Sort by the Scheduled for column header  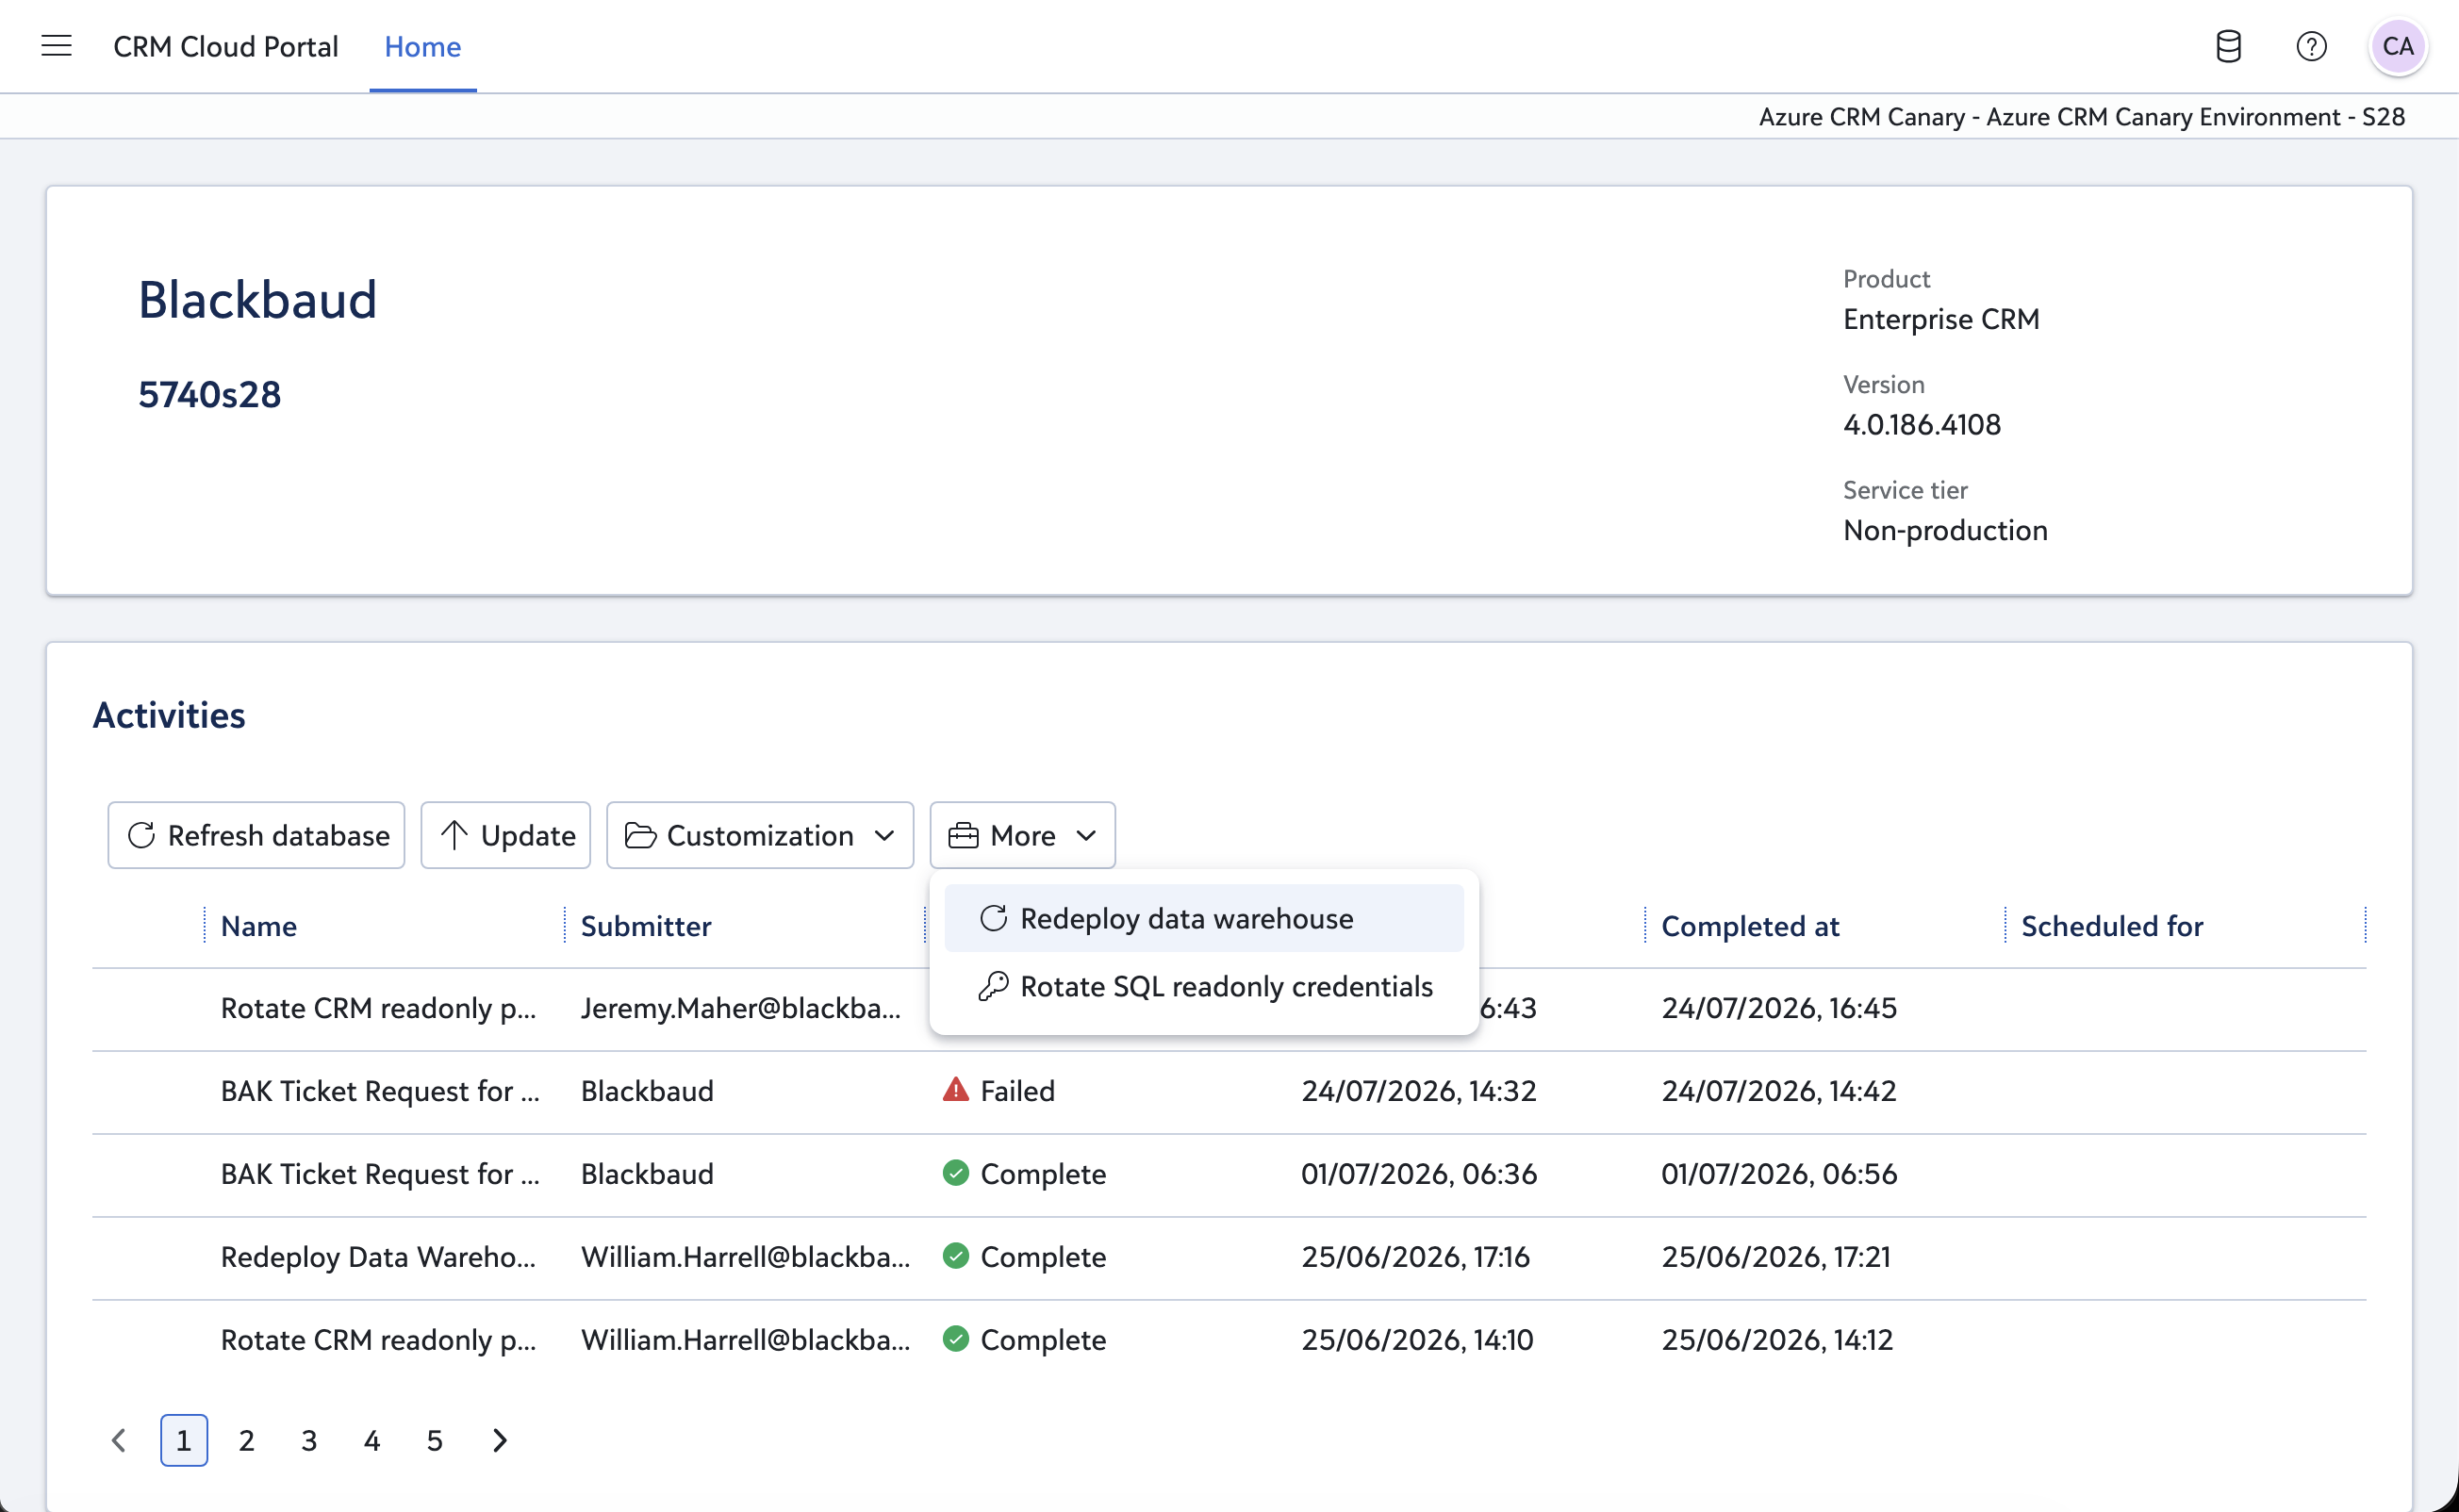coord(2112,926)
